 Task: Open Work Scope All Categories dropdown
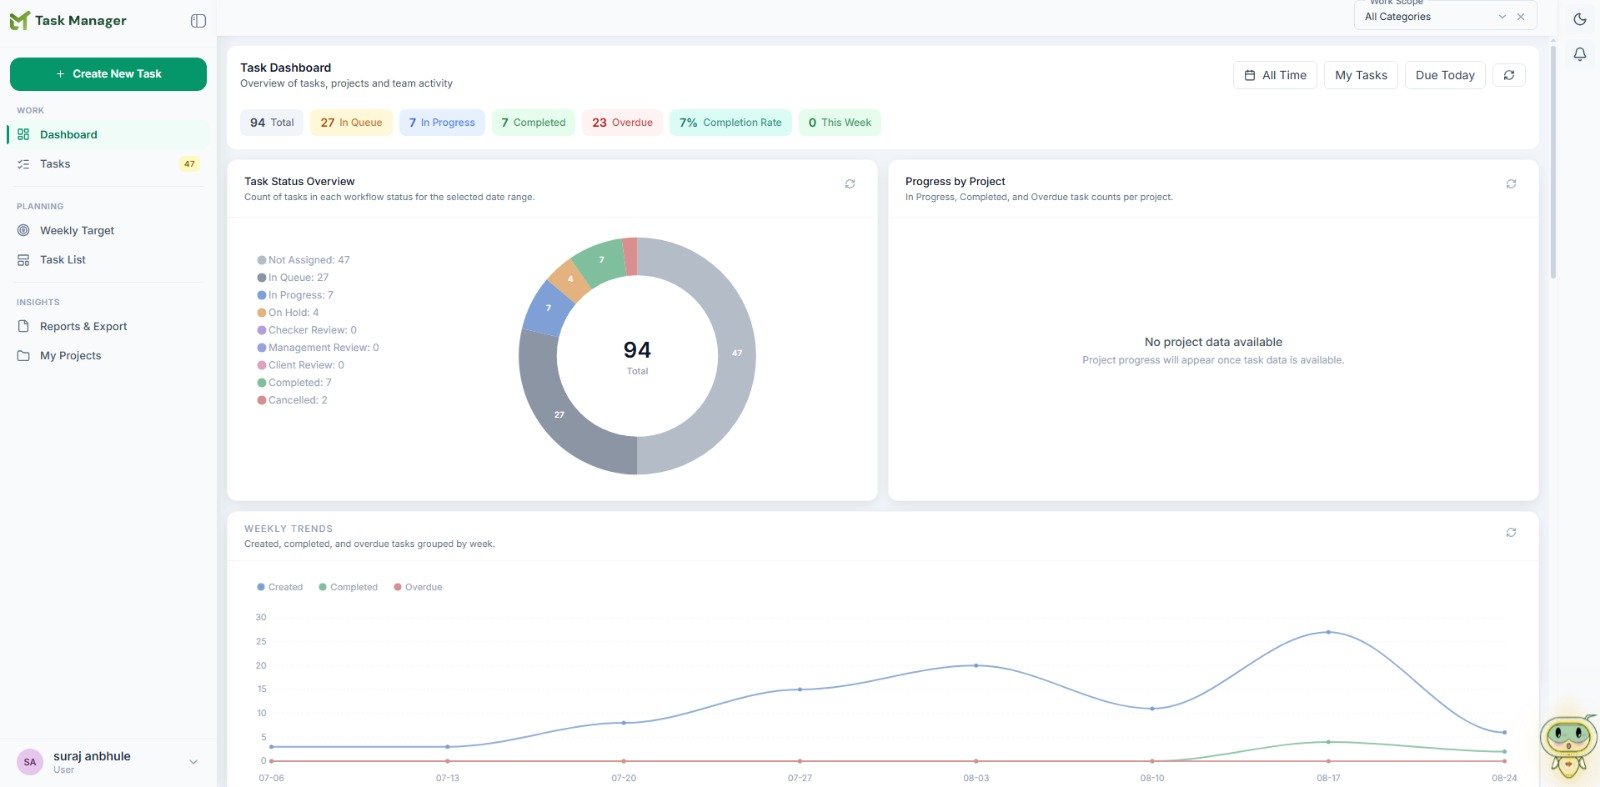click(1445, 16)
